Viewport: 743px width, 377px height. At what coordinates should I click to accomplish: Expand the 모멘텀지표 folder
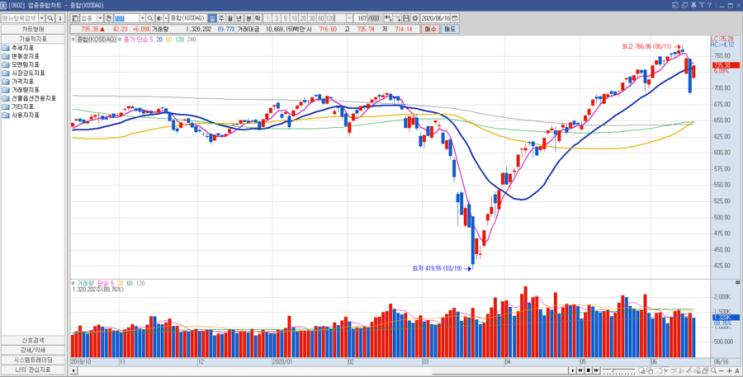[21, 64]
